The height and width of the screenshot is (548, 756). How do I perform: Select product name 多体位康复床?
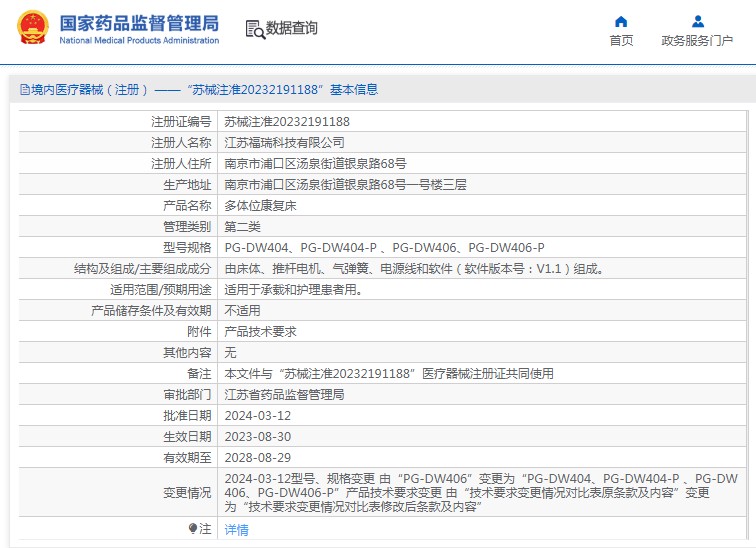[x=260, y=206]
